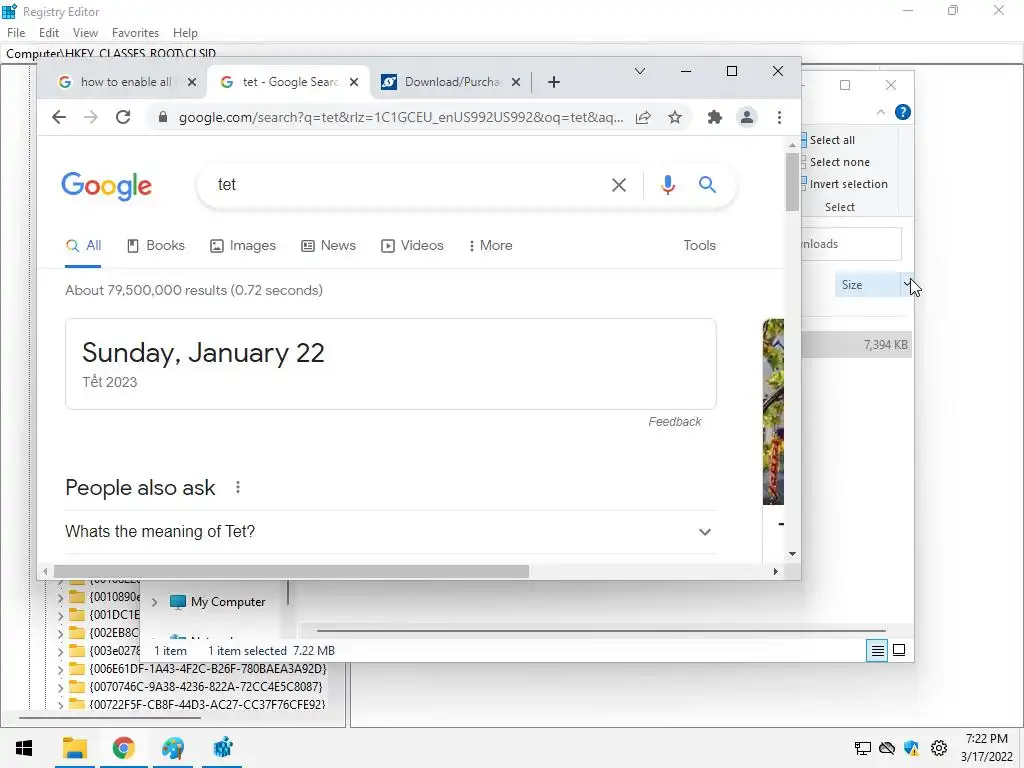1024x768 pixels.
Task: Click scroll down arrow in Chrome page
Action: [x=792, y=554]
